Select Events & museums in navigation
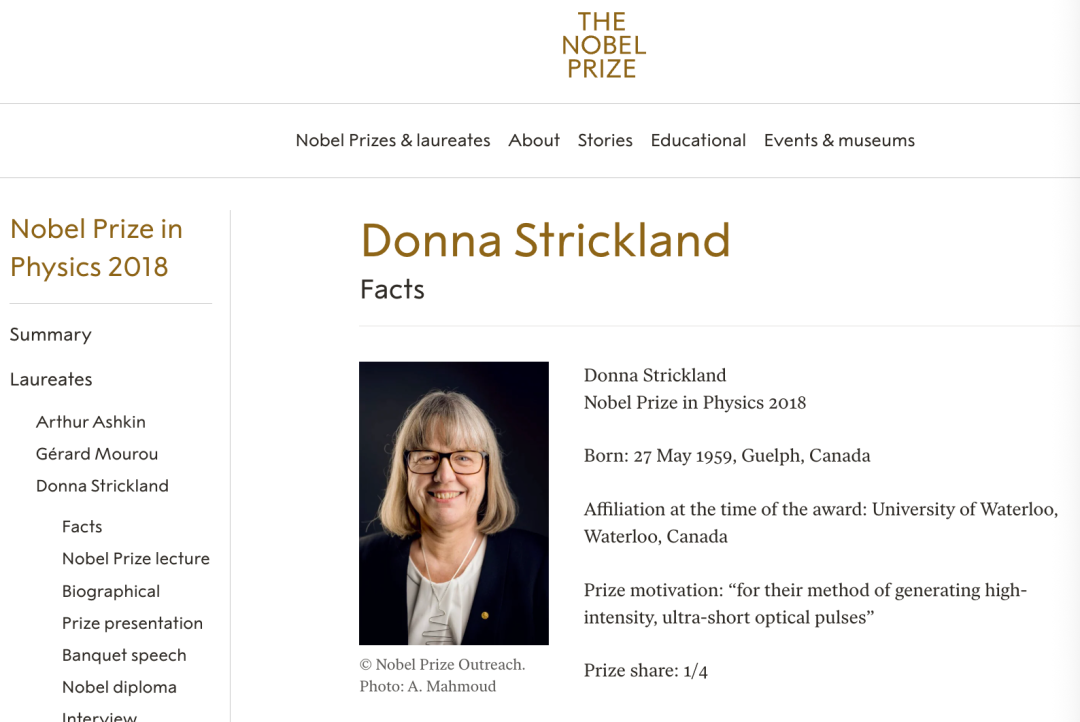The height and width of the screenshot is (722, 1080). 839,141
